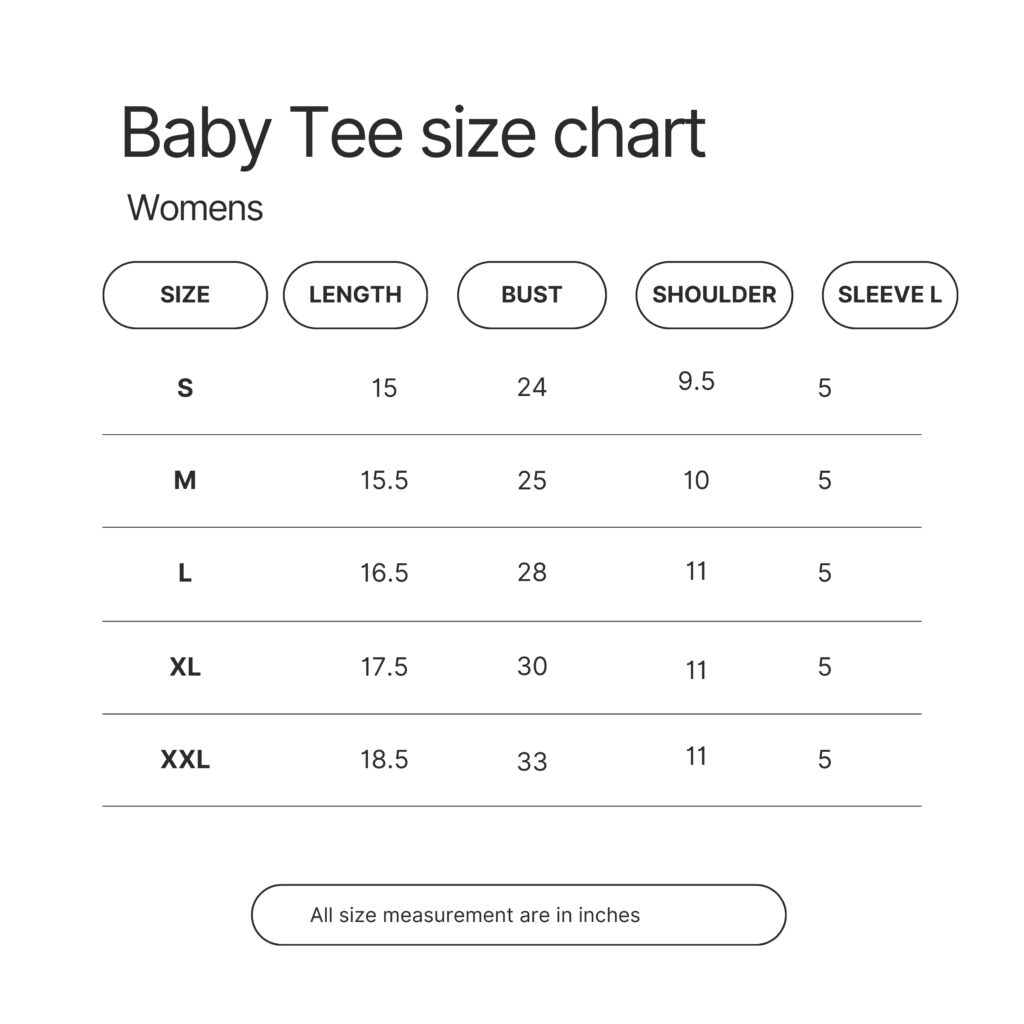Select the size L row label

point(185,573)
